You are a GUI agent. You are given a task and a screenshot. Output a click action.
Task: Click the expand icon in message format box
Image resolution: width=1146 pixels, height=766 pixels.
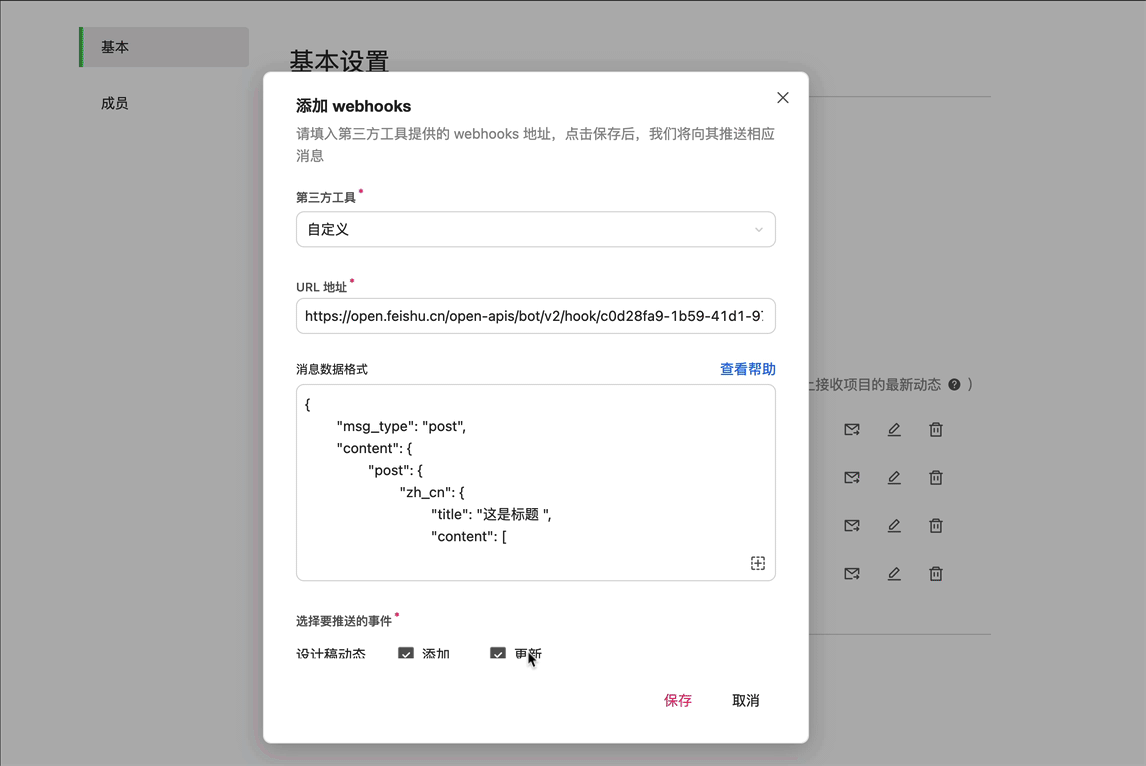tap(758, 564)
